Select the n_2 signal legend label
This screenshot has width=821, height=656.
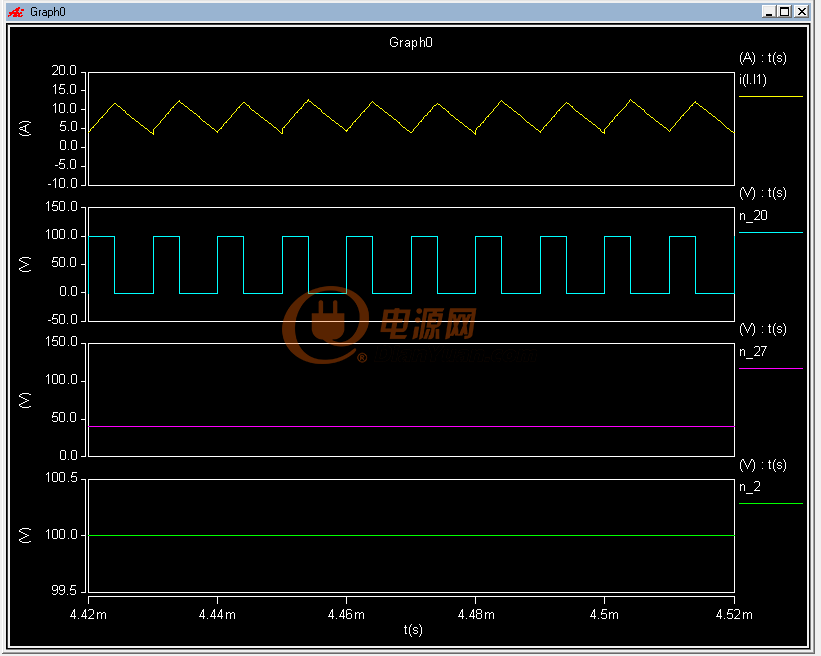tap(750, 487)
